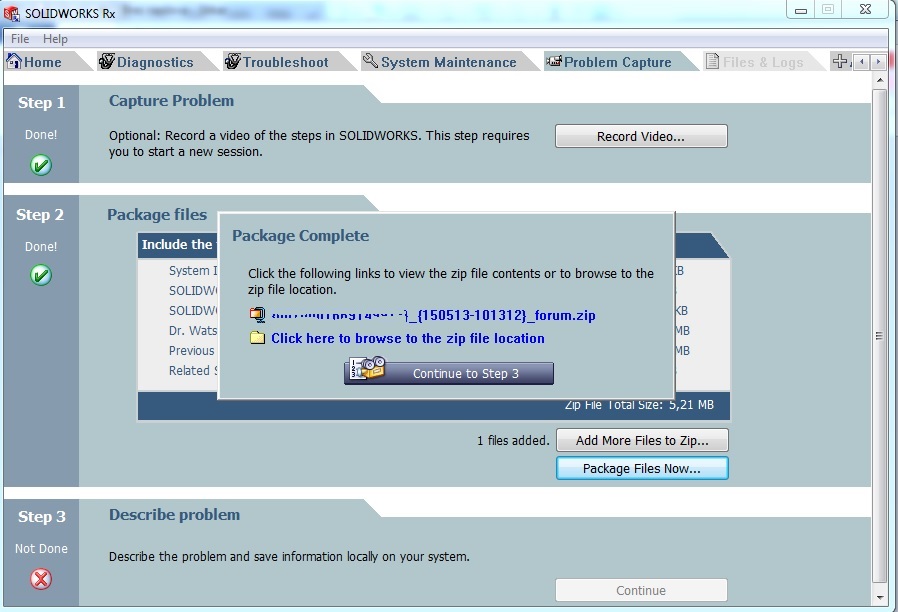This screenshot has width=898, height=612.
Task: Click the Step 2 green checkmark icon
Action: pos(41,275)
